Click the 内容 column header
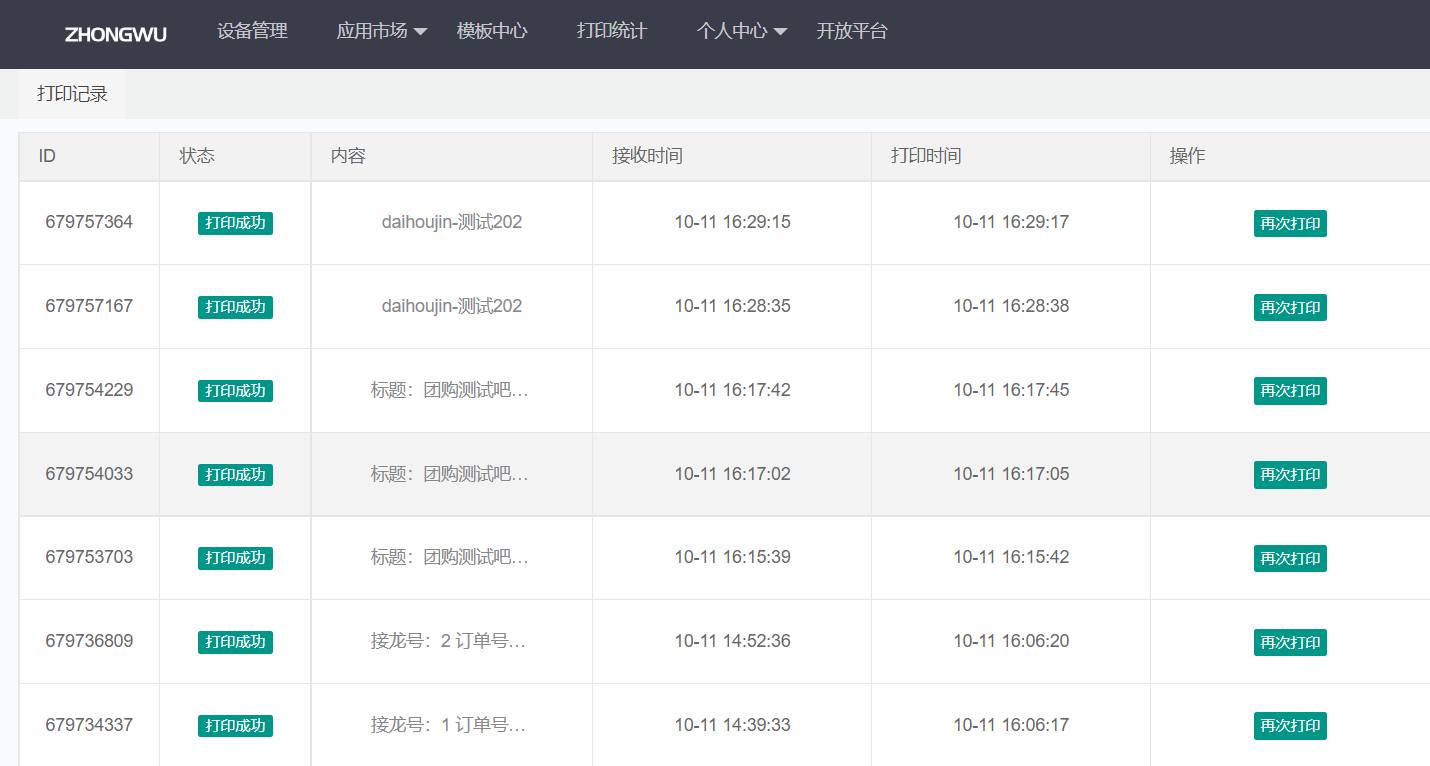Image resolution: width=1430 pixels, height=766 pixels. [452, 157]
